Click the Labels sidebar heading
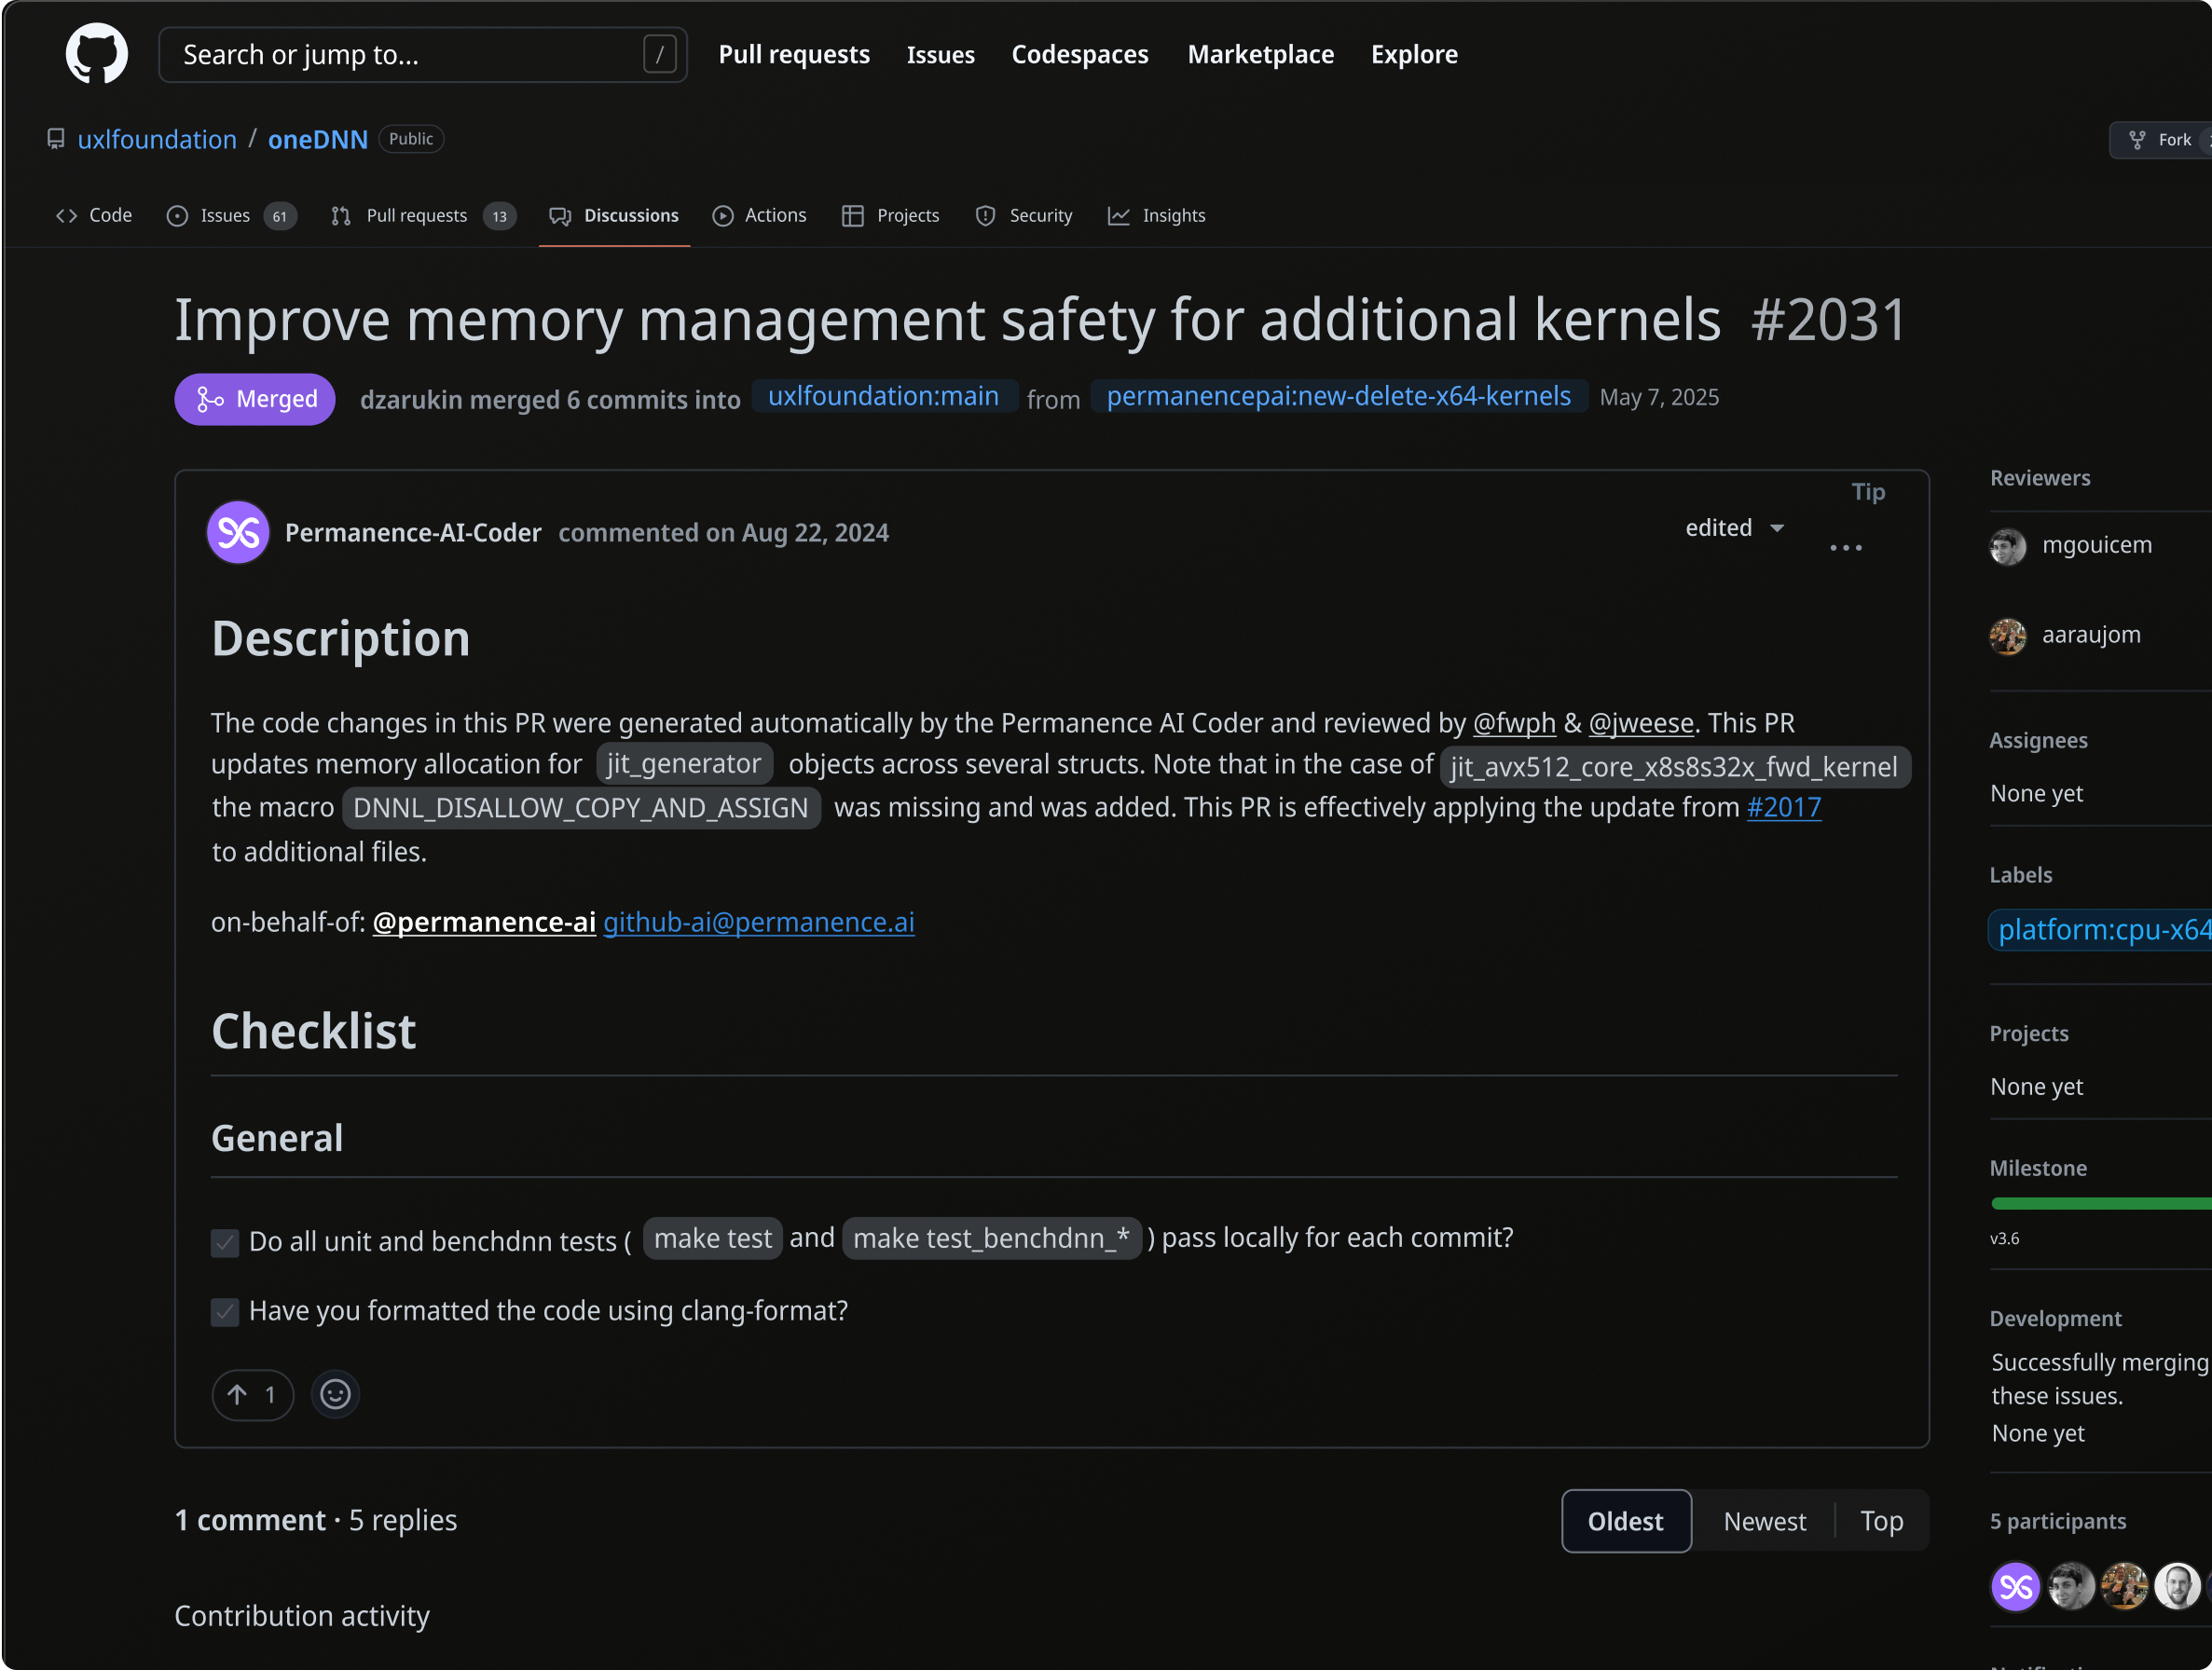This screenshot has width=2212, height=1670. coord(2020,874)
